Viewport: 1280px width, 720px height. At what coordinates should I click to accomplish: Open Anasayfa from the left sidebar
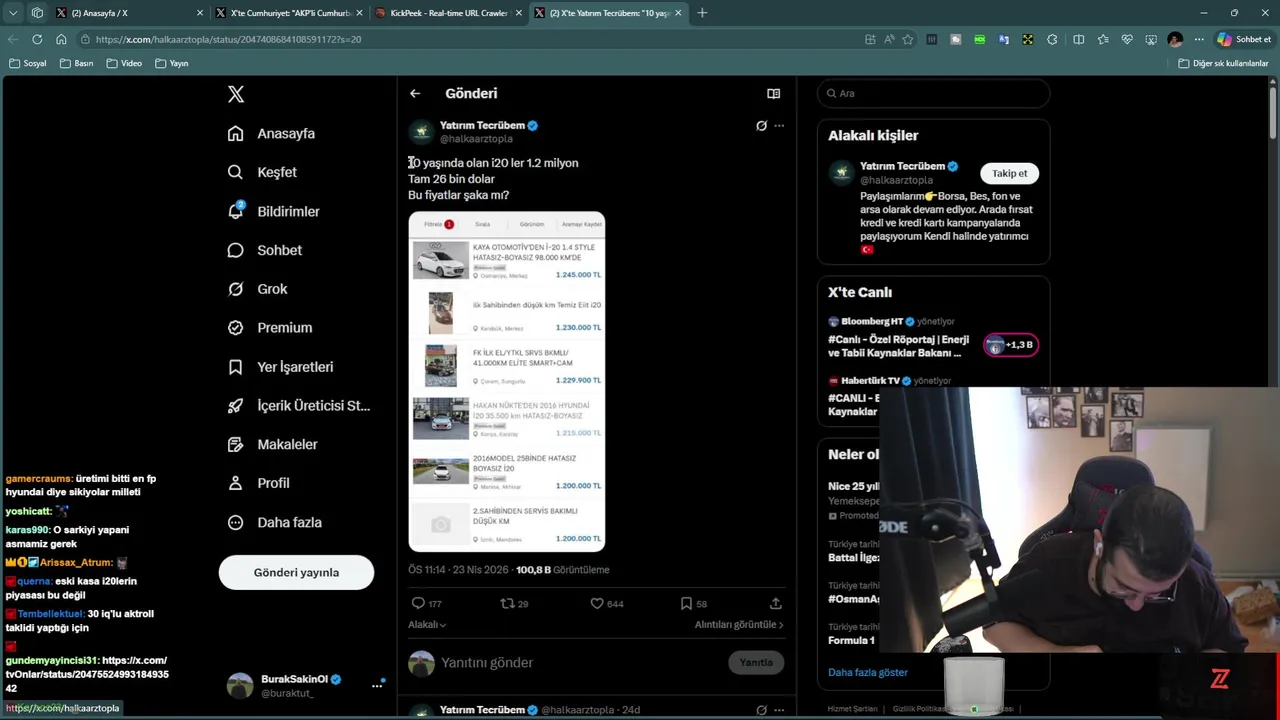pyautogui.click(x=271, y=133)
